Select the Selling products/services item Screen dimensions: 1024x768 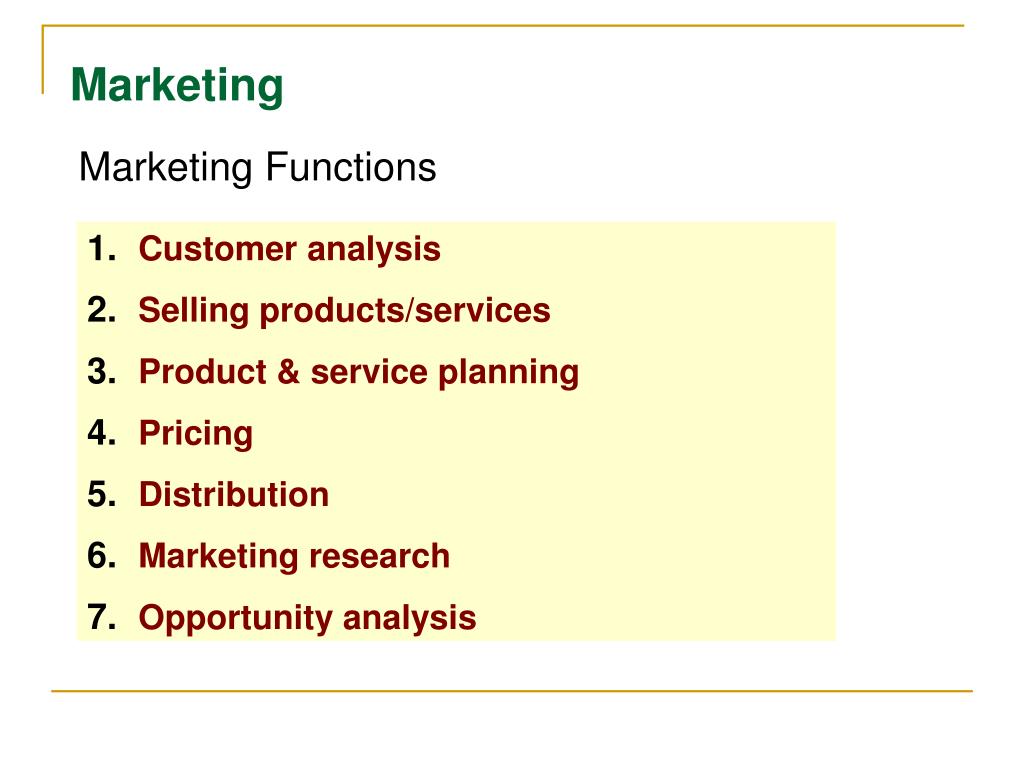click(x=344, y=310)
